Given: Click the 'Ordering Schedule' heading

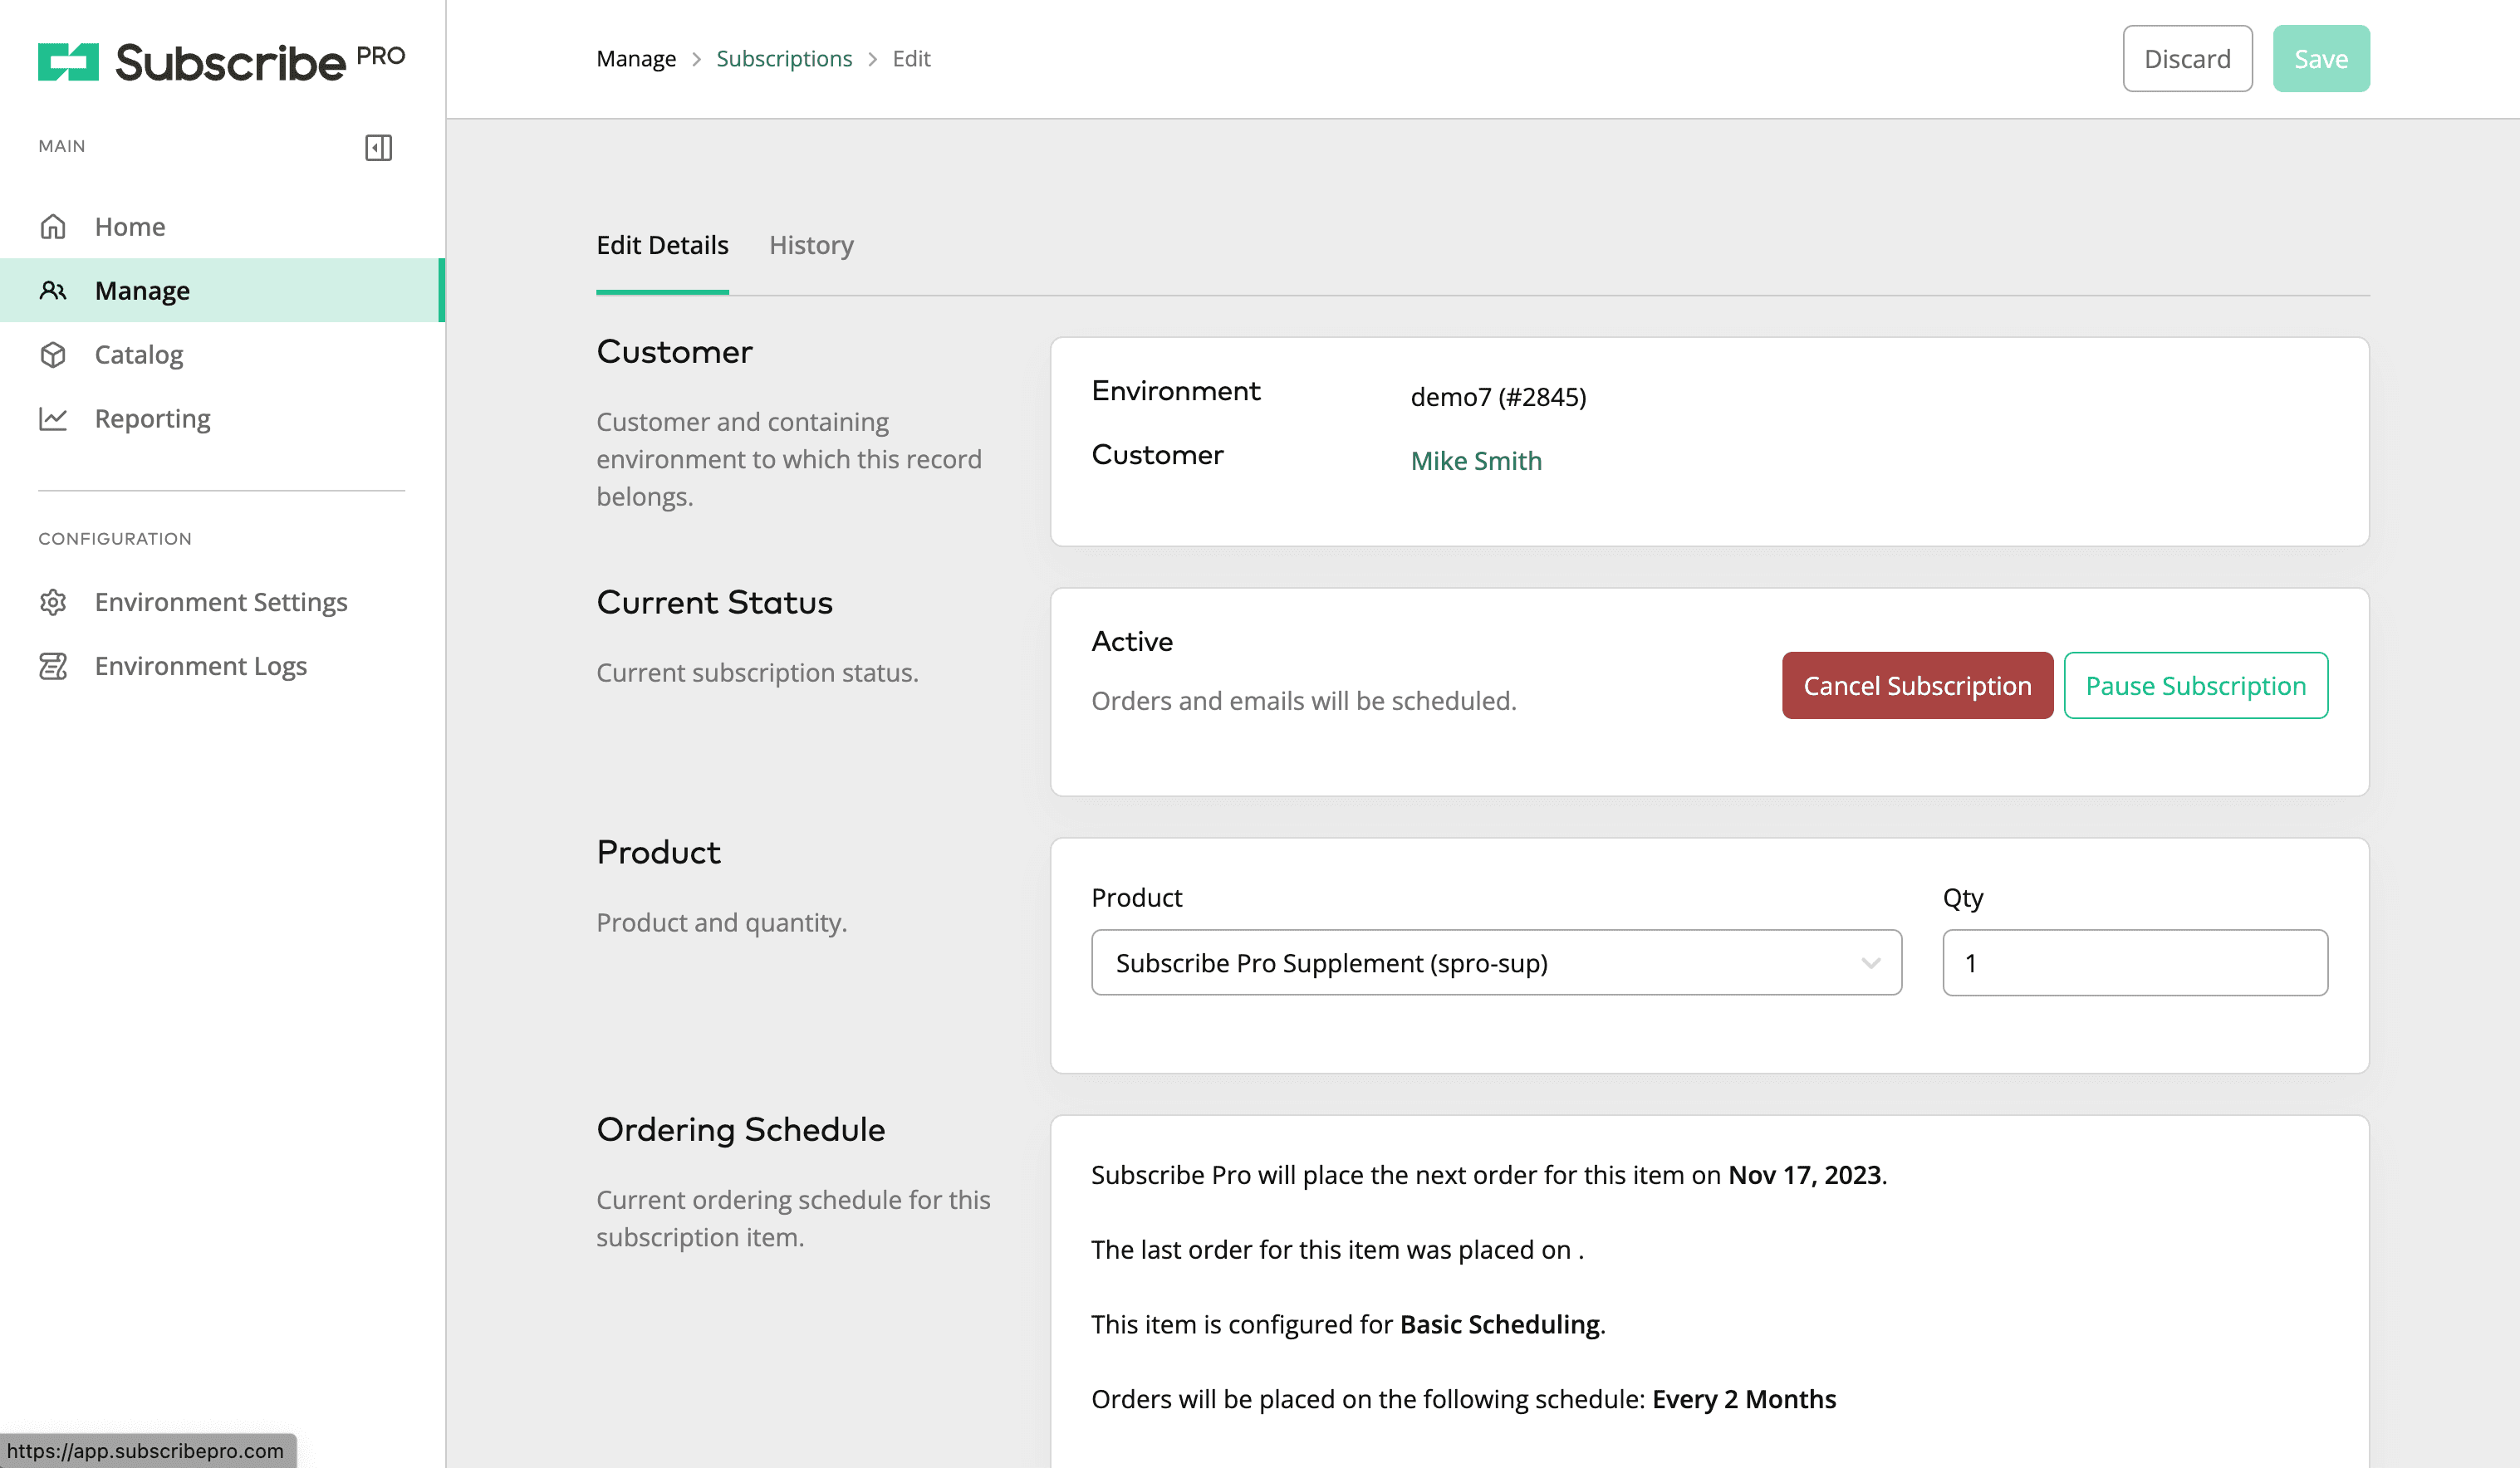Looking at the screenshot, I should coord(740,1129).
